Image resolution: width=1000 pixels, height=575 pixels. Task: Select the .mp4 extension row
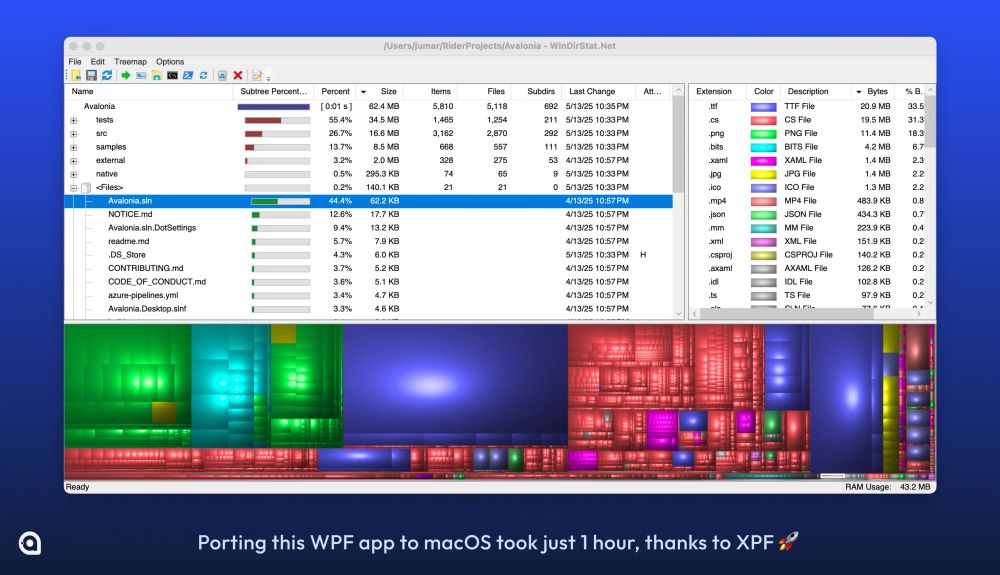[807, 201]
